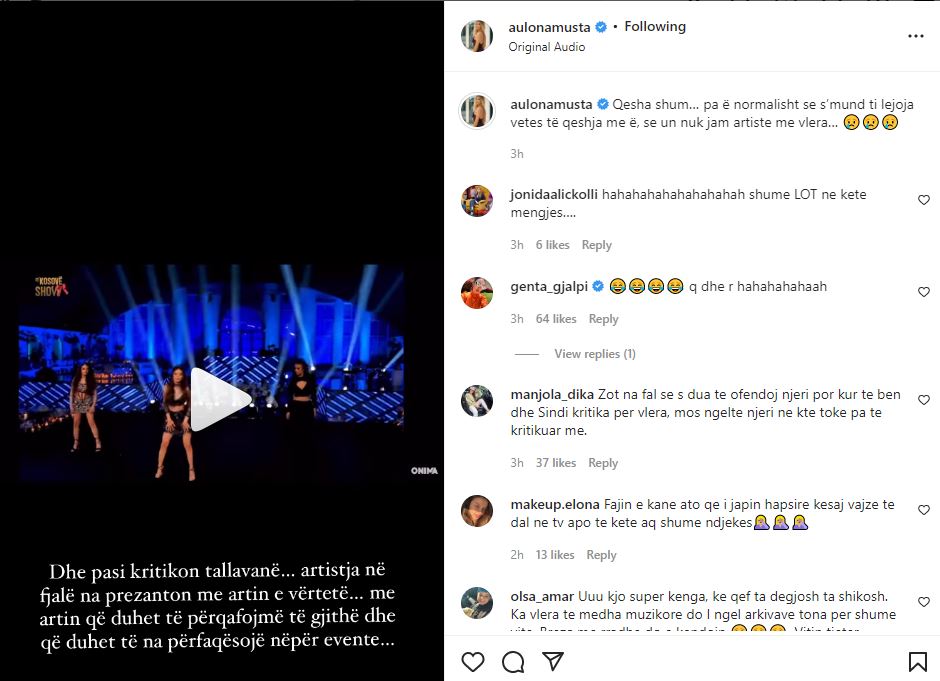Like olsa_amar's comment heart
Image resolution: width=940 pixels, height=681 pixels.
(923, 602)
